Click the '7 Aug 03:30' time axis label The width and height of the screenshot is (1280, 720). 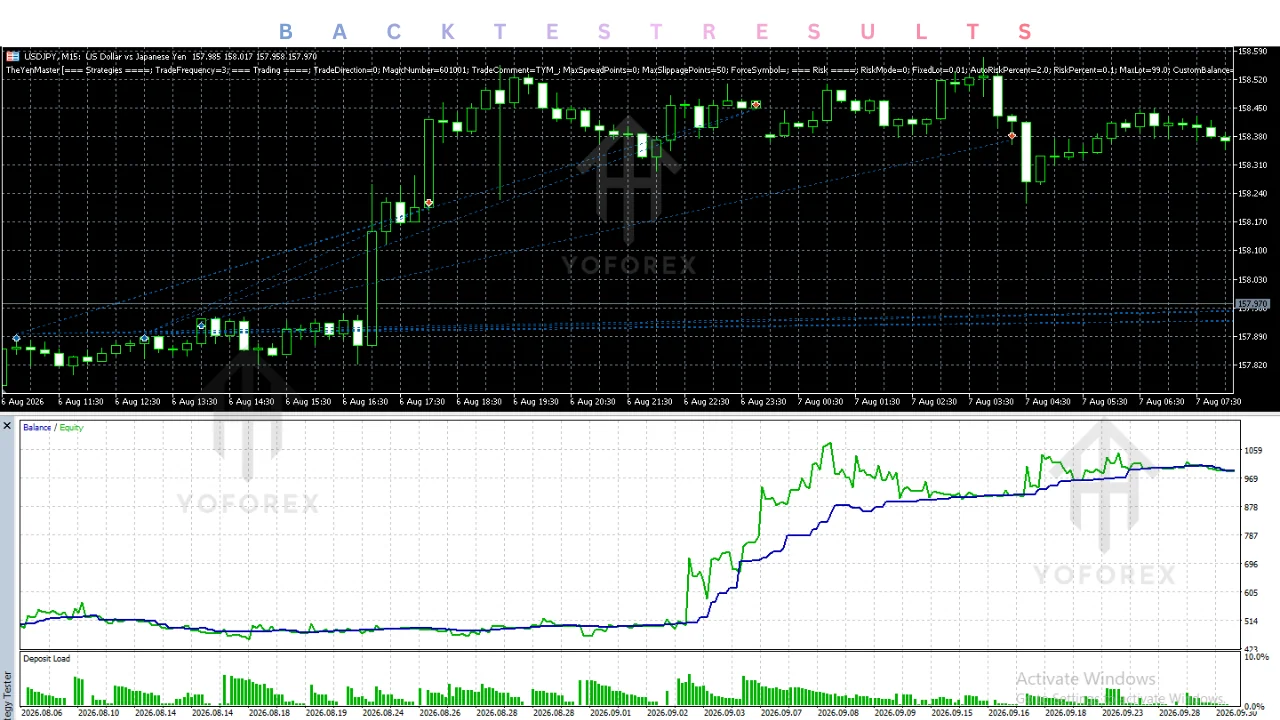[x=991, y=402]
